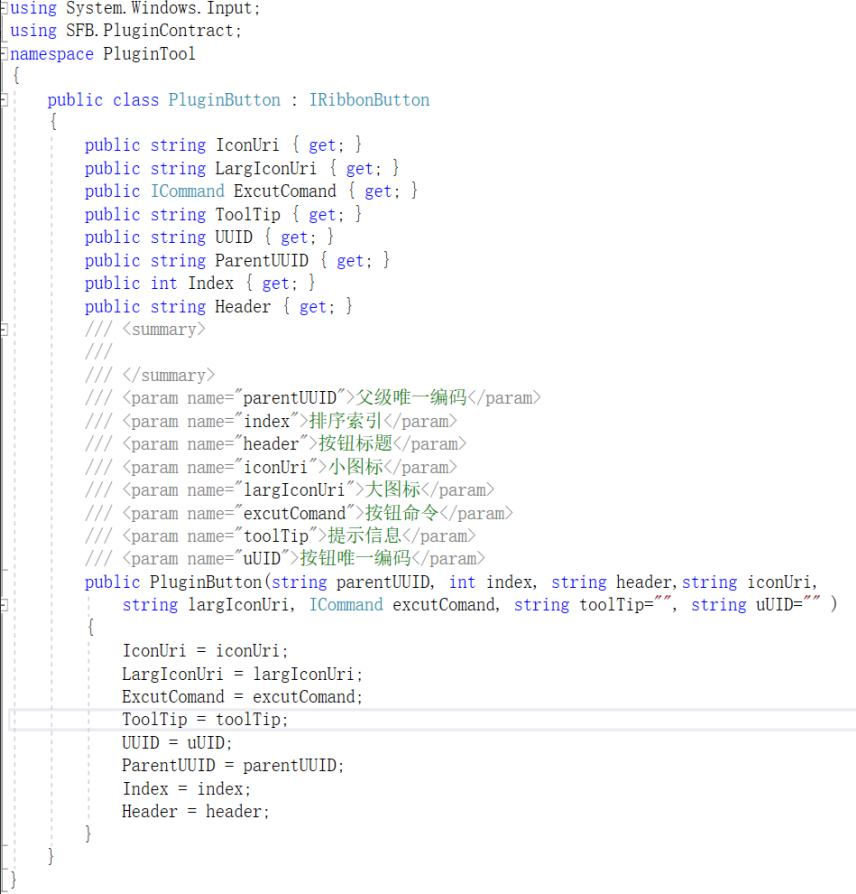Click the ToolTip property name
This screenshot has width=856, height=894.
pyautogui.click(x=248, y=215)
